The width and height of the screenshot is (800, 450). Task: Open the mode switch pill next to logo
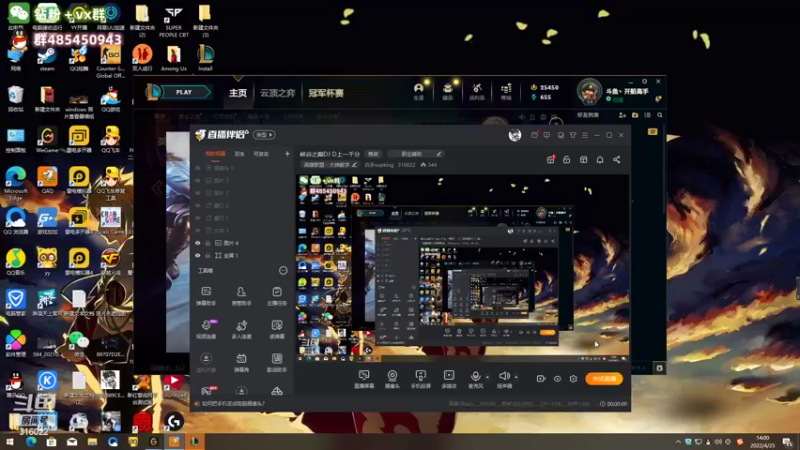pyautogui.click(x=264, y=135)
